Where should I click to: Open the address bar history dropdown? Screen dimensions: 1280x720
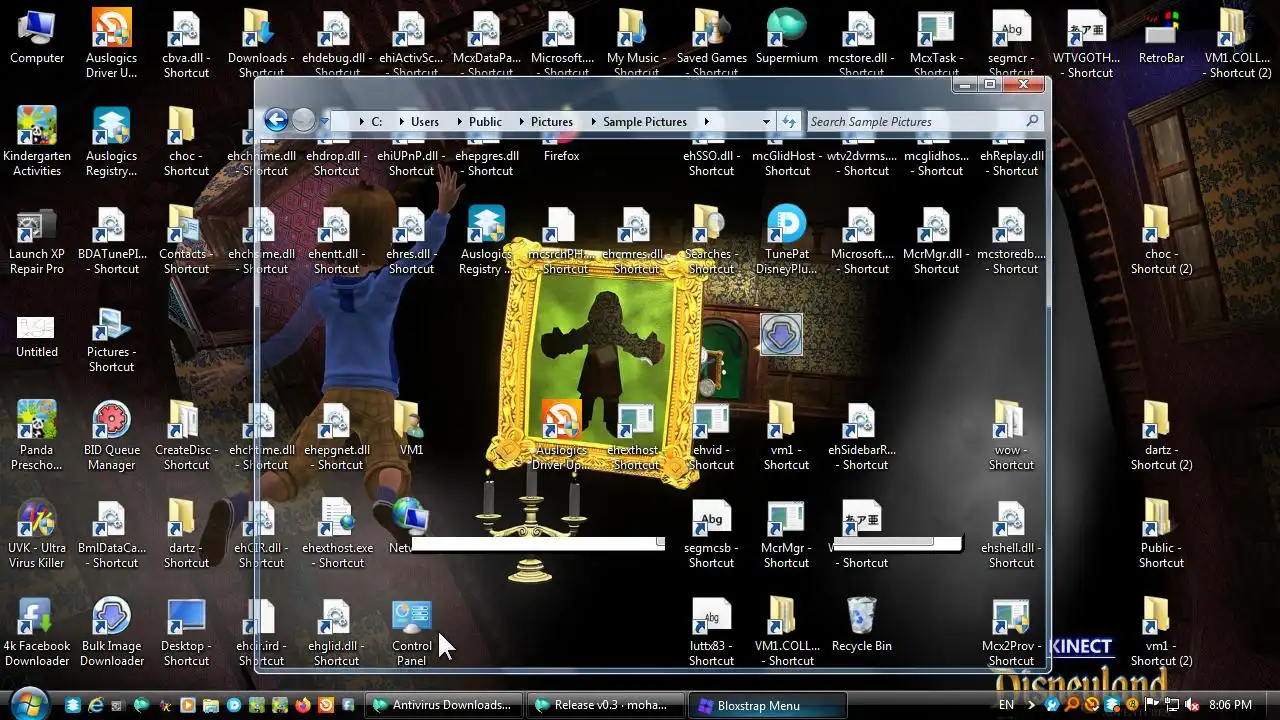click(x=766, y=122)
